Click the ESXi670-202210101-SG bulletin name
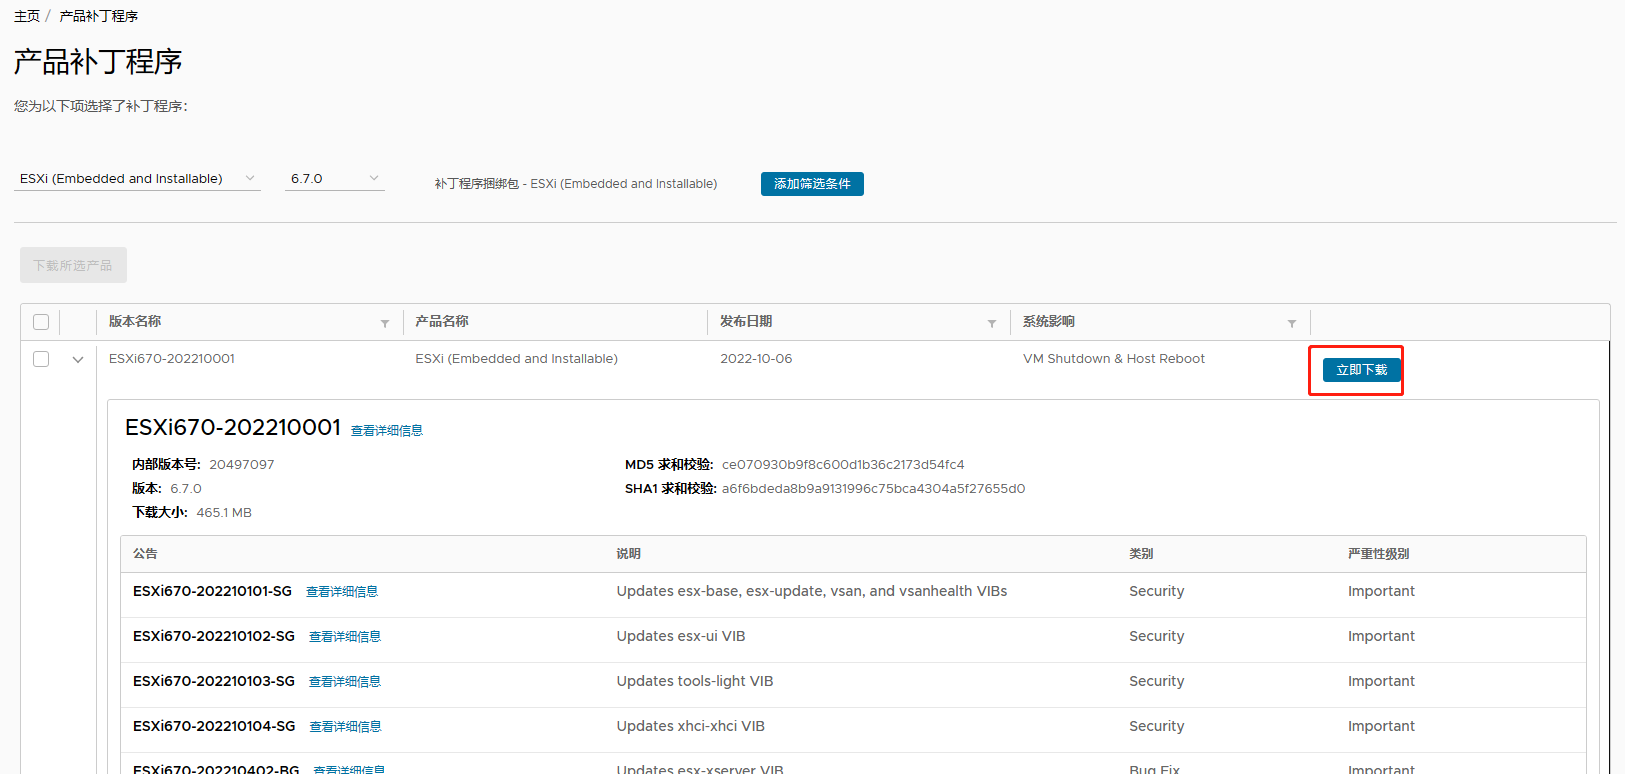This screenshot has height=774, width=1625. 212,591
